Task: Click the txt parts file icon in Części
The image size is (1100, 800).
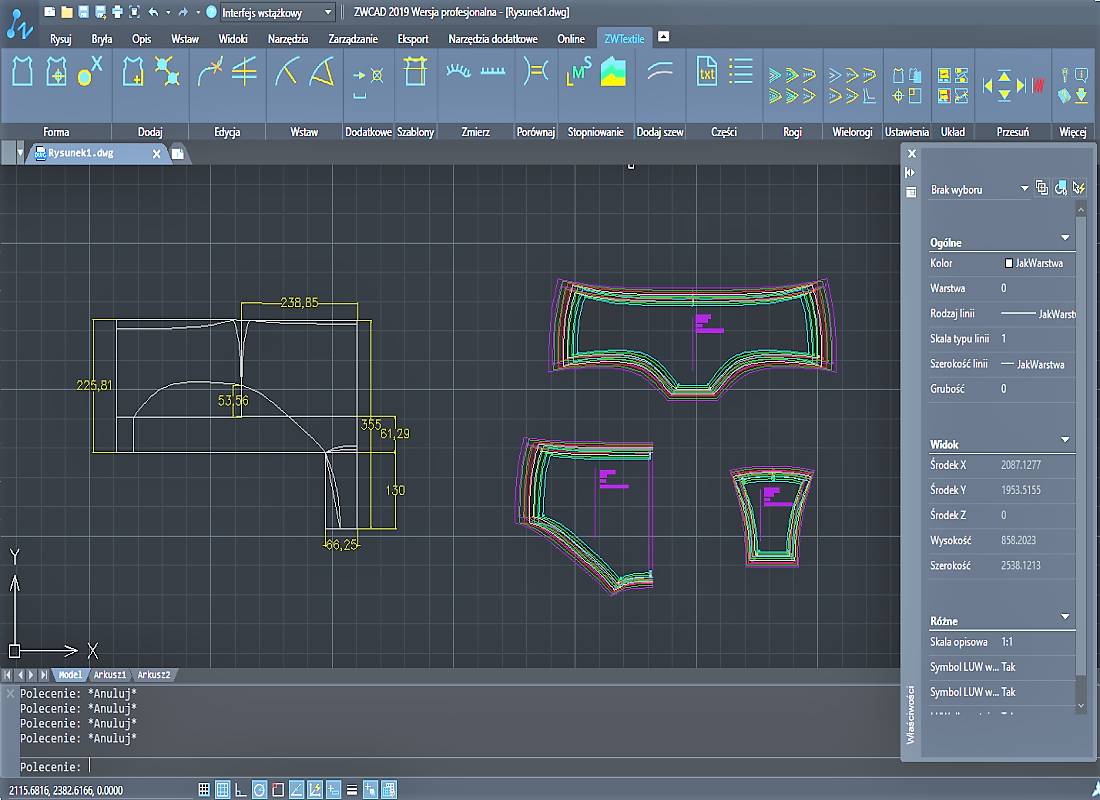Action: tap(706, 72)
